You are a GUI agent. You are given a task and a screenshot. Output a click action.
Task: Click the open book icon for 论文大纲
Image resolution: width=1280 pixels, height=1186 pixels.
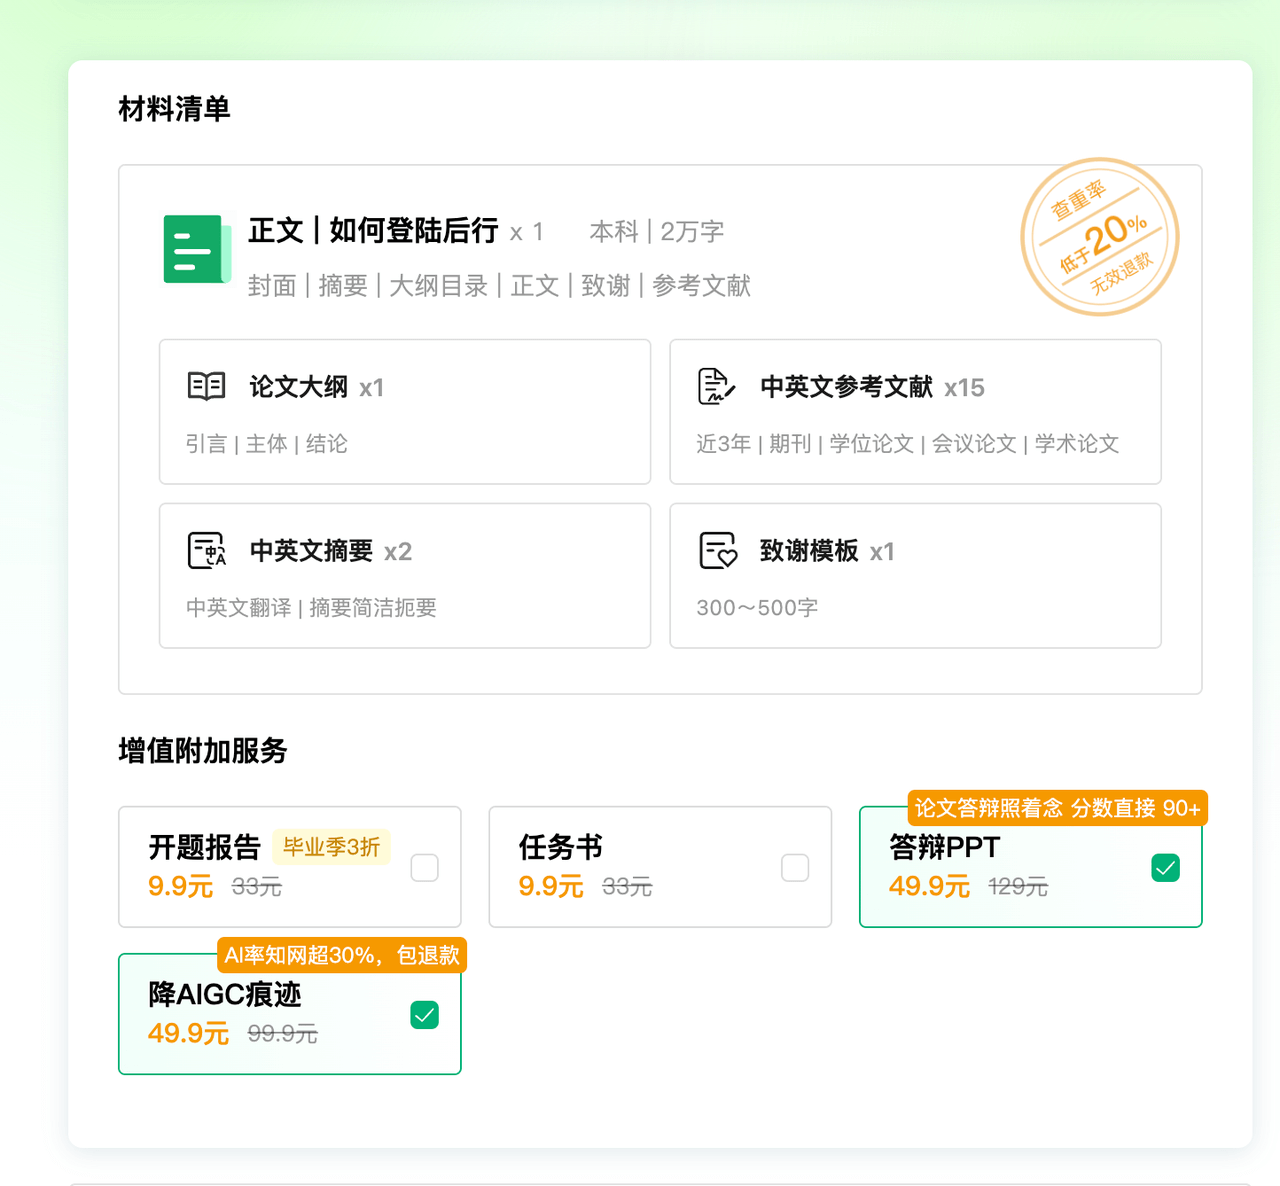pos(207,386)
